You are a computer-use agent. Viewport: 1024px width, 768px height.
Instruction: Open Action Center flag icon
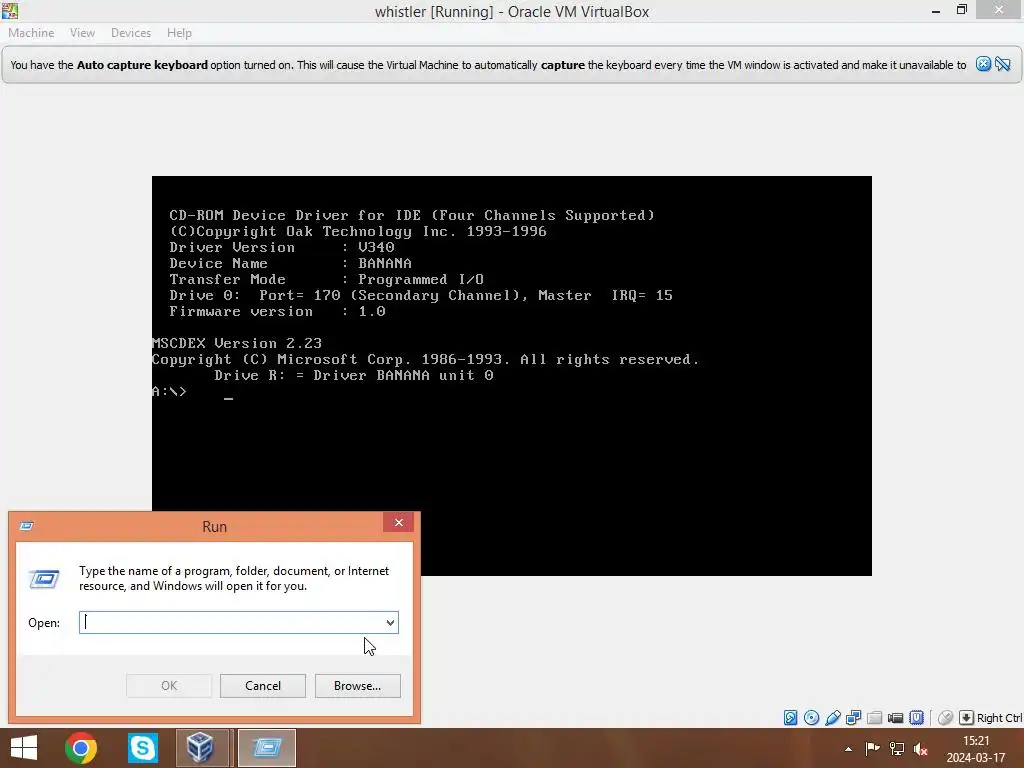pyautogui.click(x=872, y=749)
